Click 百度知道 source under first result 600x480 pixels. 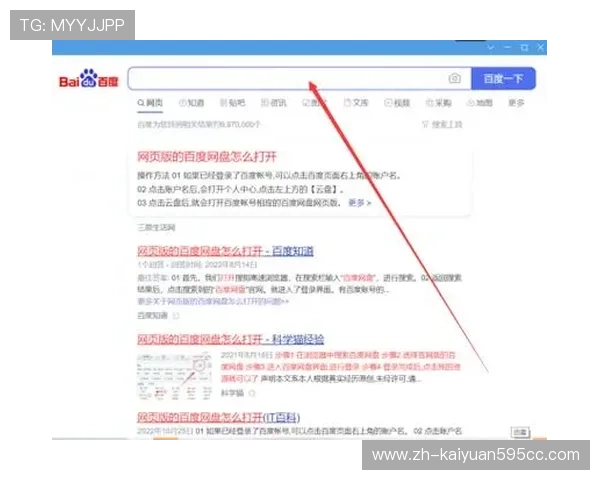coord(153,315)
